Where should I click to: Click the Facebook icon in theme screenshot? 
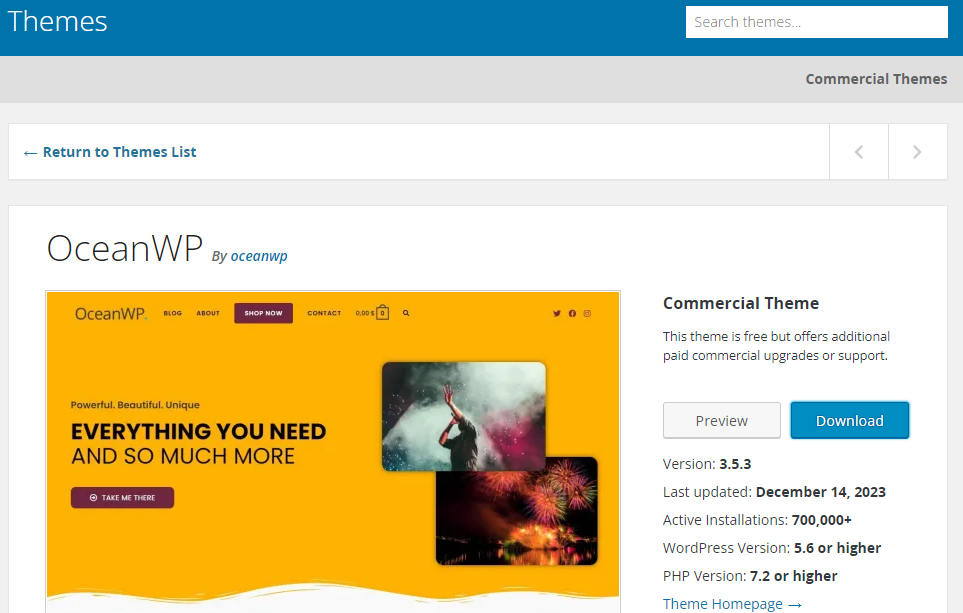[x=572, y=313]
